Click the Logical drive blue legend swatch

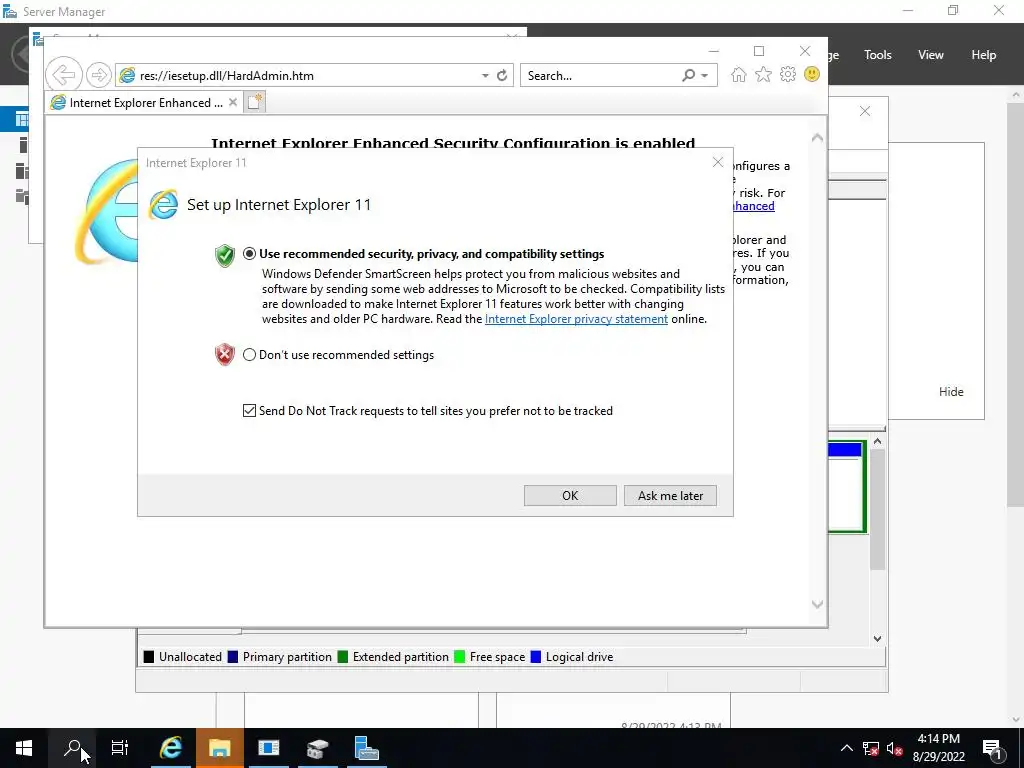click(536, 657)
